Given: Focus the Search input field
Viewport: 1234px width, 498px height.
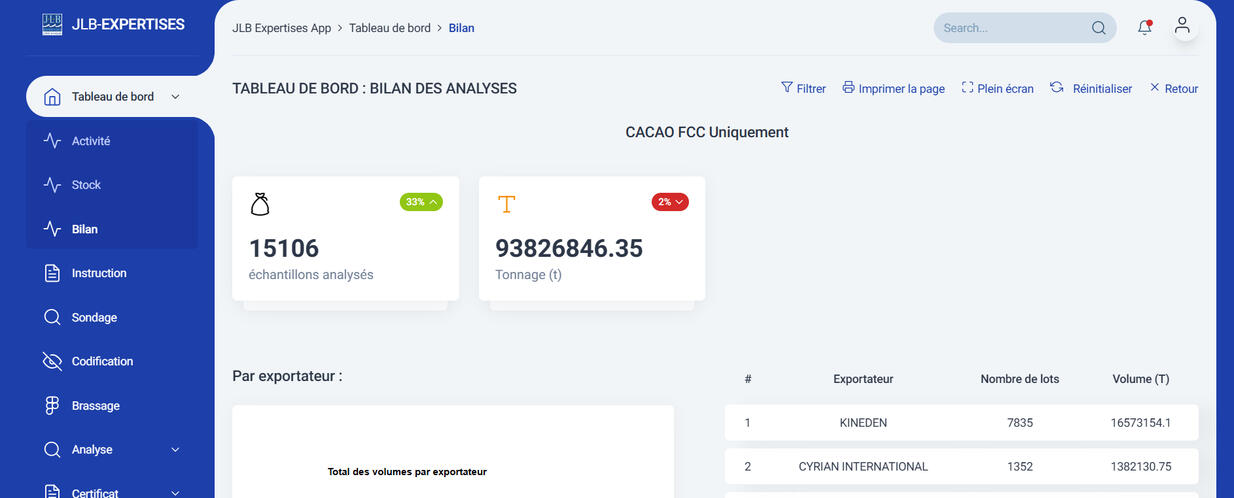Looking at the screenshot, I should [1010, 28].
